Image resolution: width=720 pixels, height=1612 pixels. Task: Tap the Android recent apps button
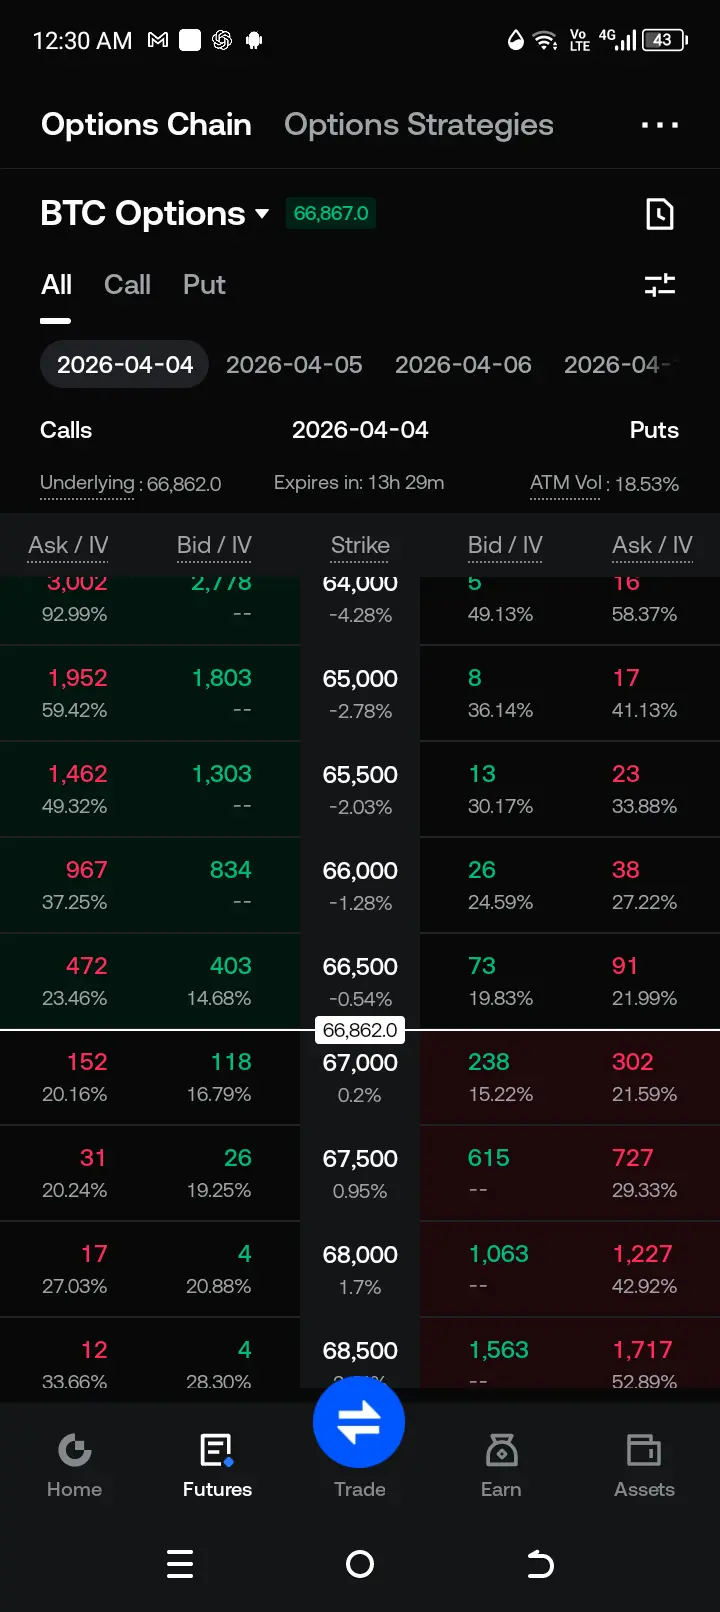coord(180,1564)
